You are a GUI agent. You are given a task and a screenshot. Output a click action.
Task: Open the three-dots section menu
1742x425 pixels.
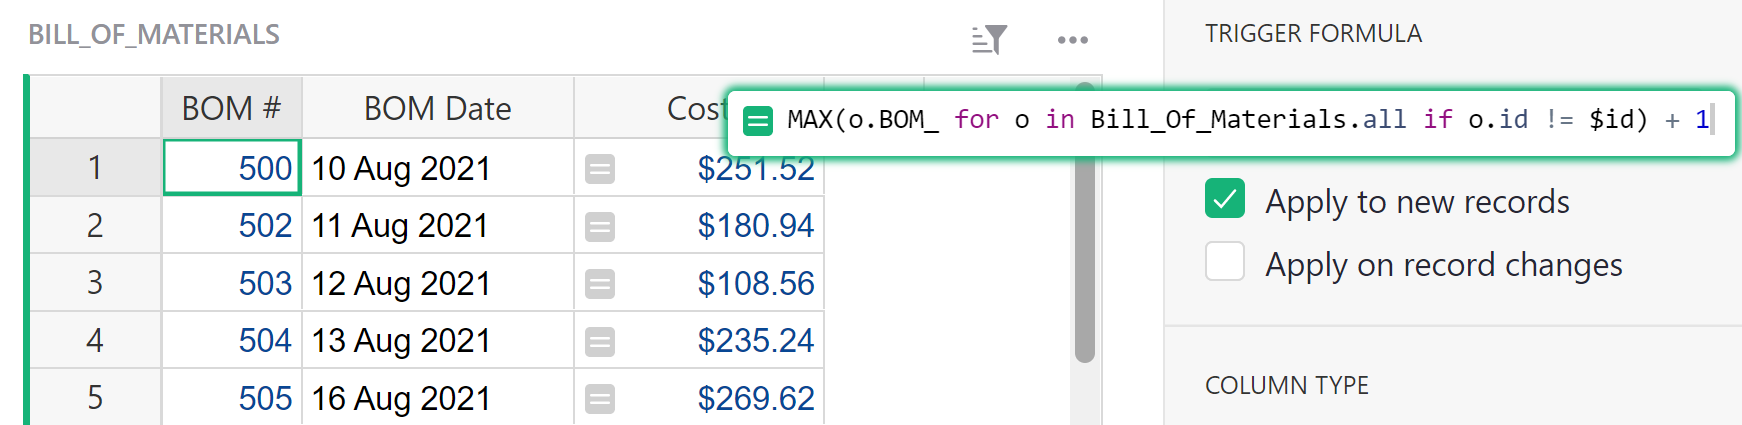coord(1072,40)
